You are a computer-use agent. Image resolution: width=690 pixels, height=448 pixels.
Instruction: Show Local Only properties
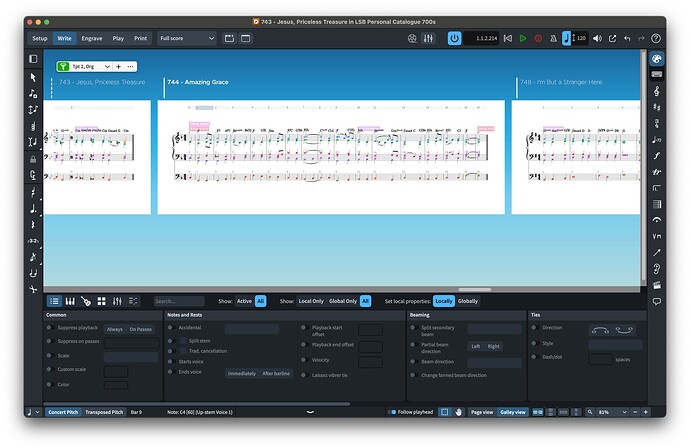[311, 301]
